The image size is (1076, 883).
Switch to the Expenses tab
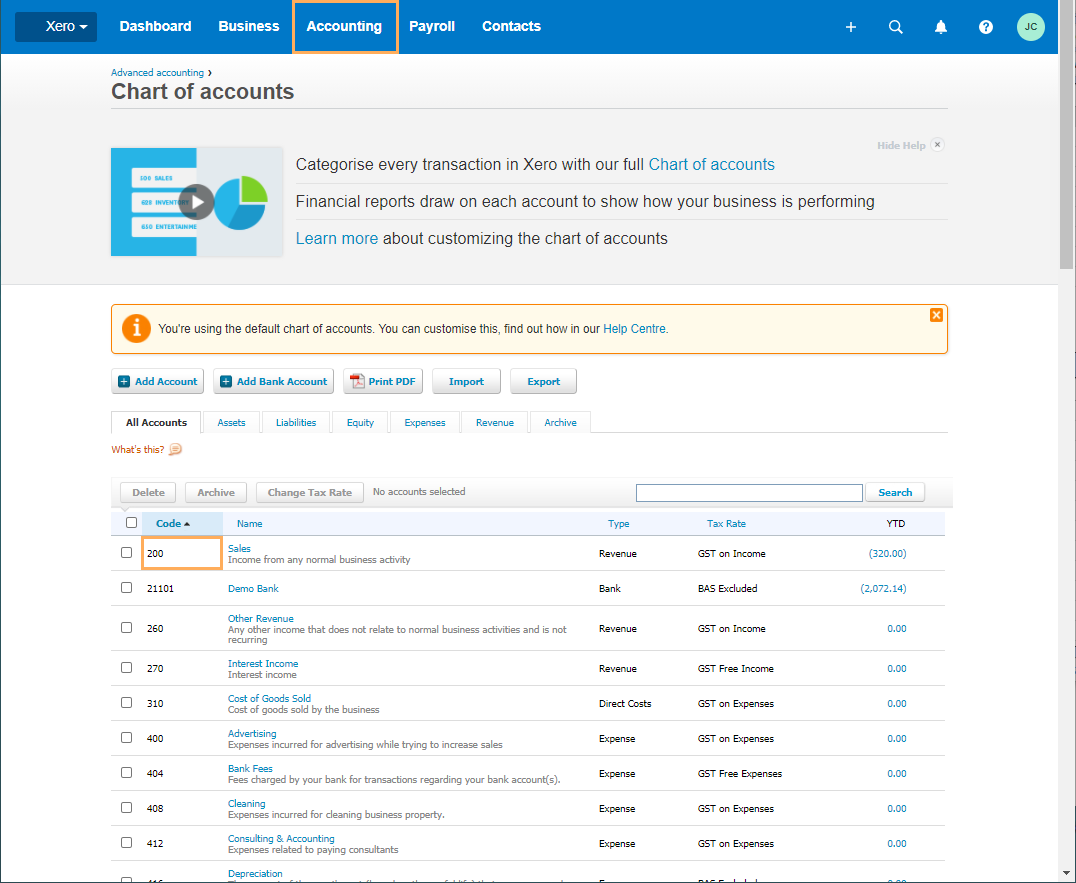[425, 423]
